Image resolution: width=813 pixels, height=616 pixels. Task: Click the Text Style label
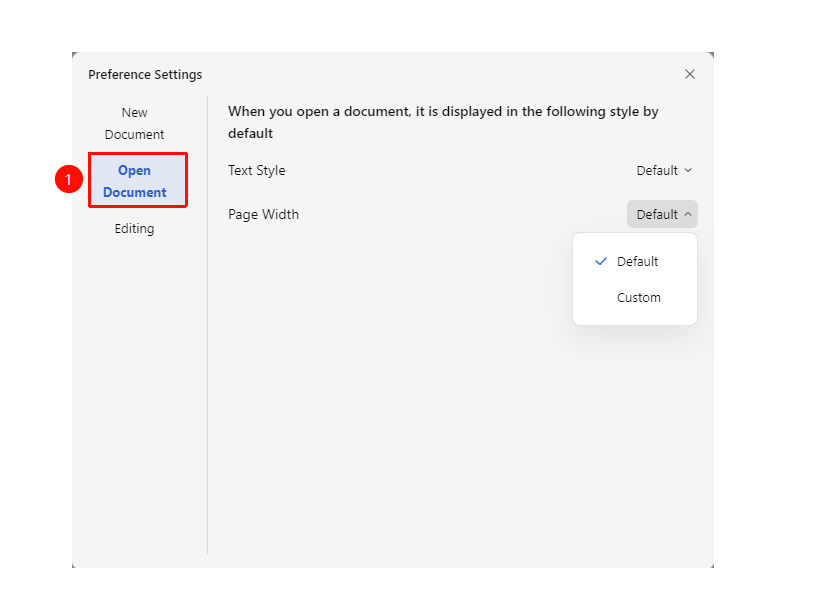pyautogui.click(x=257, y=171)
